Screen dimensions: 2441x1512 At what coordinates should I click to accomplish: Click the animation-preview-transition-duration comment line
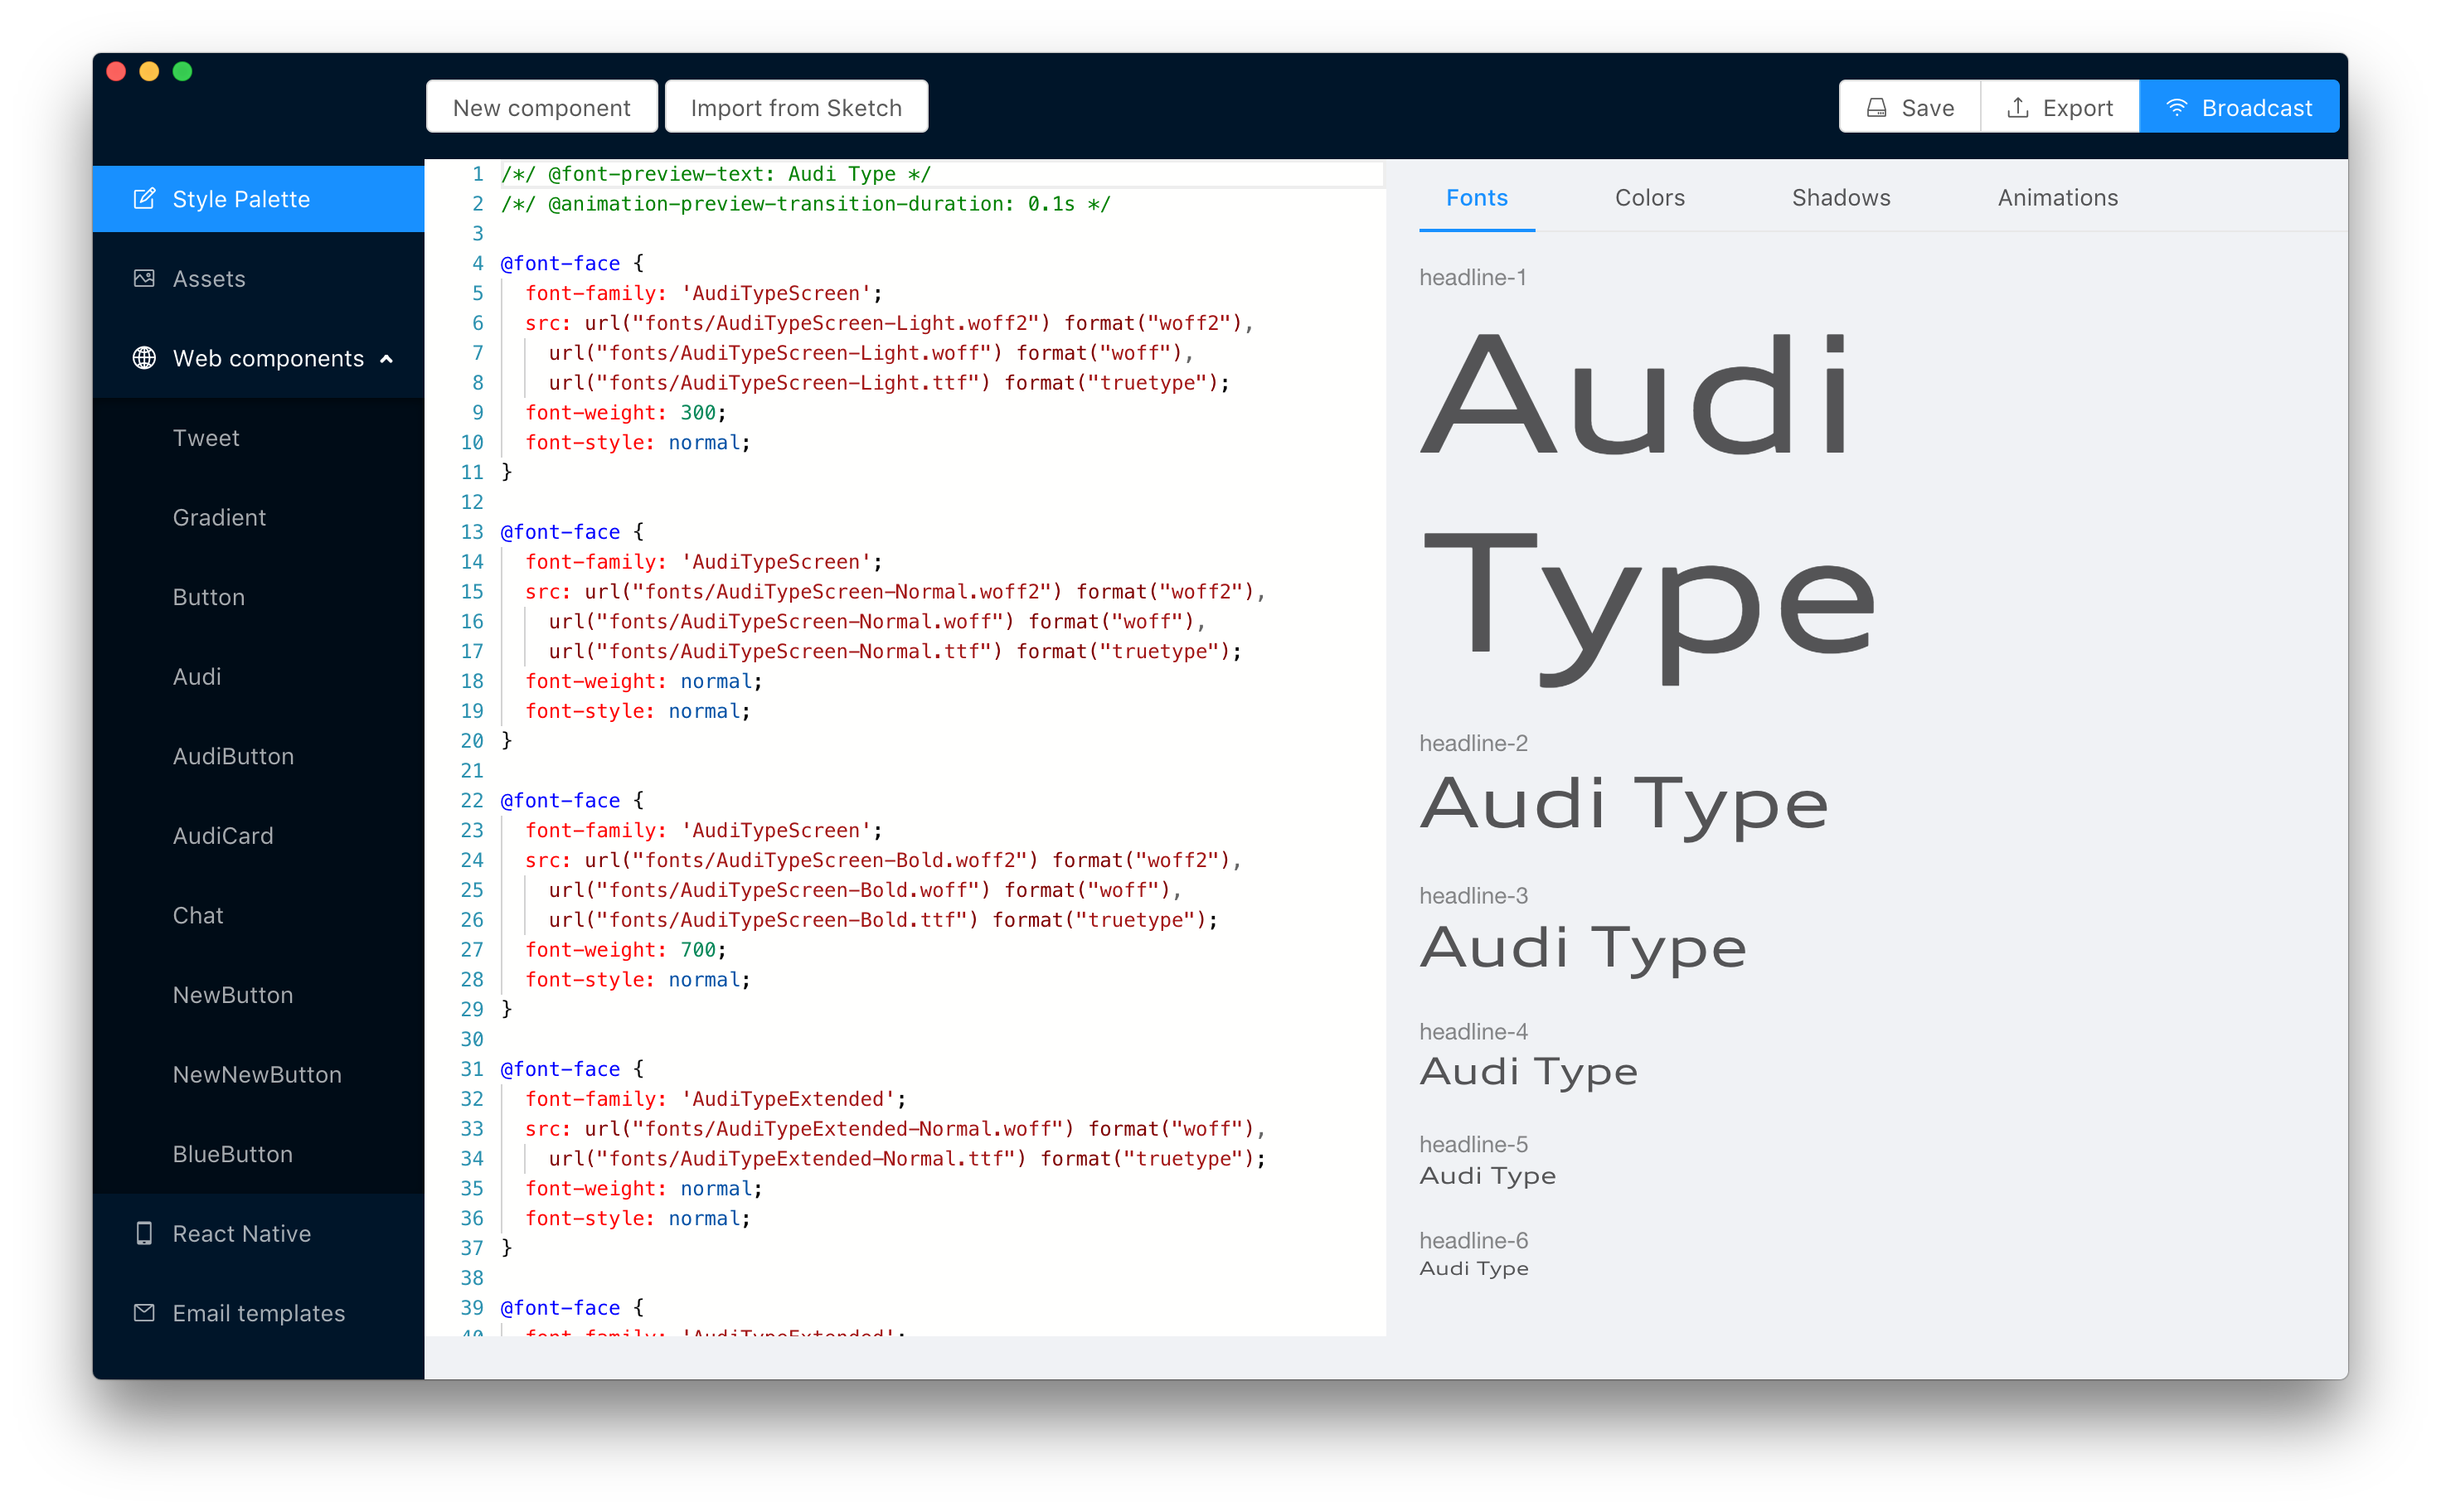806,204
